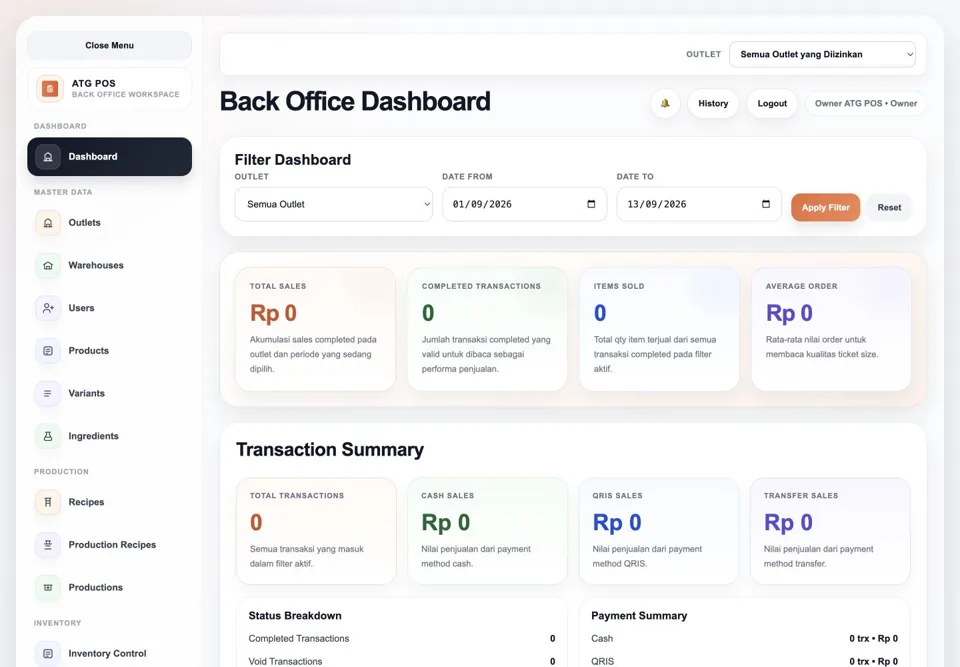Viewport: 960px width, 667px height.
Task: Click the Outlets store icon
Action: coord(48,223)
